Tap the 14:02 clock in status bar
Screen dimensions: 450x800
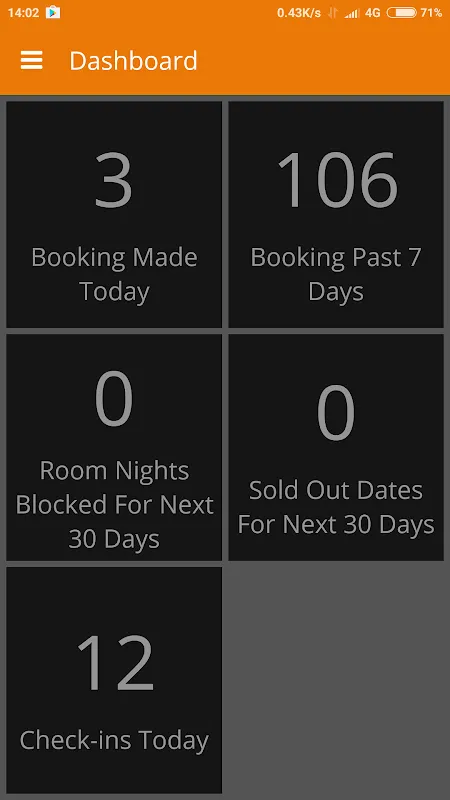(23, 13)
